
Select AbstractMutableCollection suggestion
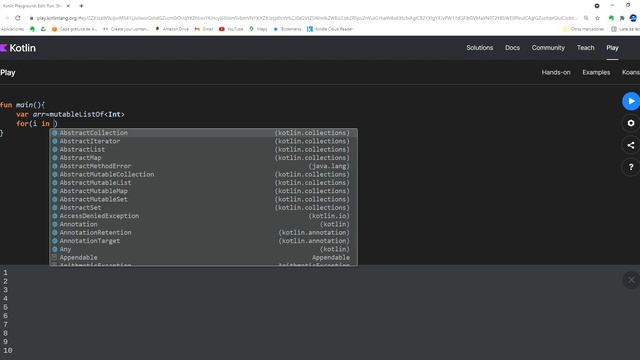pyautogui.click(x=203, y=174)
